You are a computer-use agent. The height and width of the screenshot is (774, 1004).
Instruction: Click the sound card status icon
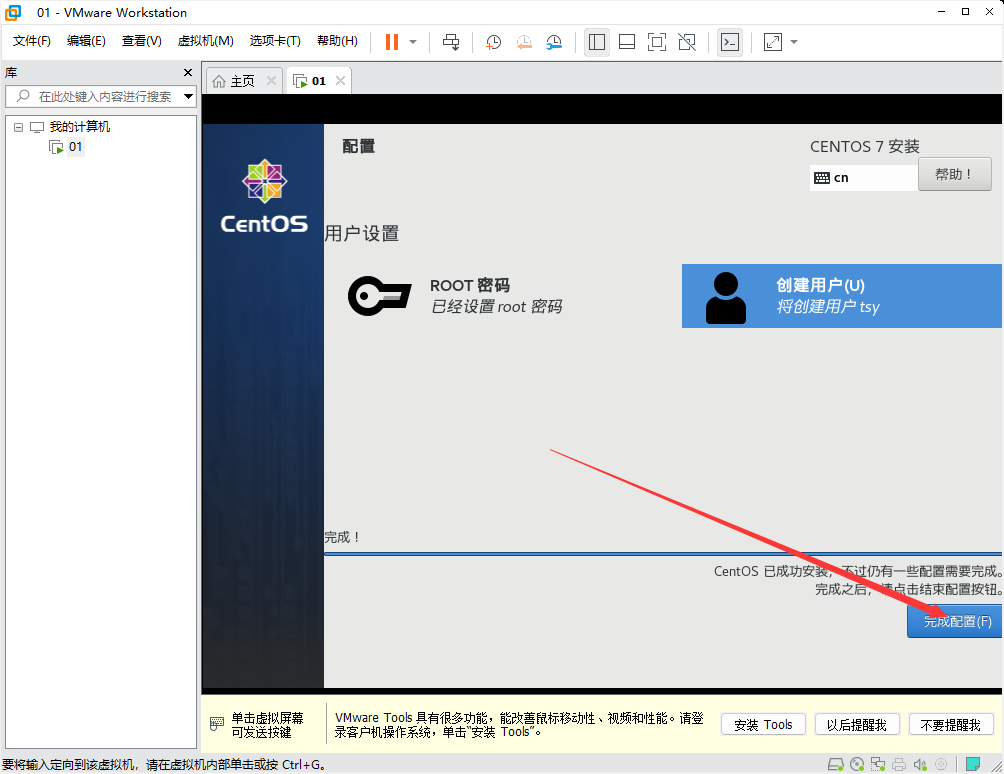[920, 764]
